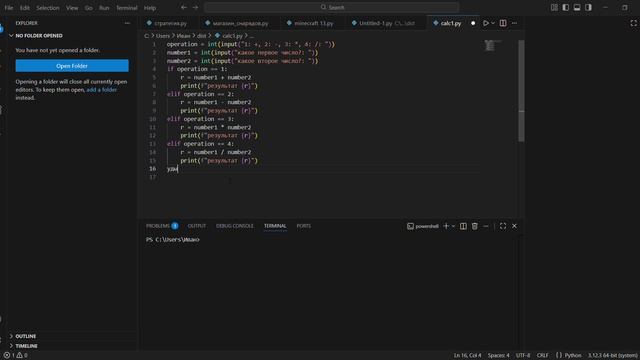Maximize the terminal panel size
The width and height of the screenshot is (640, 360).
[x=503, y=226]
